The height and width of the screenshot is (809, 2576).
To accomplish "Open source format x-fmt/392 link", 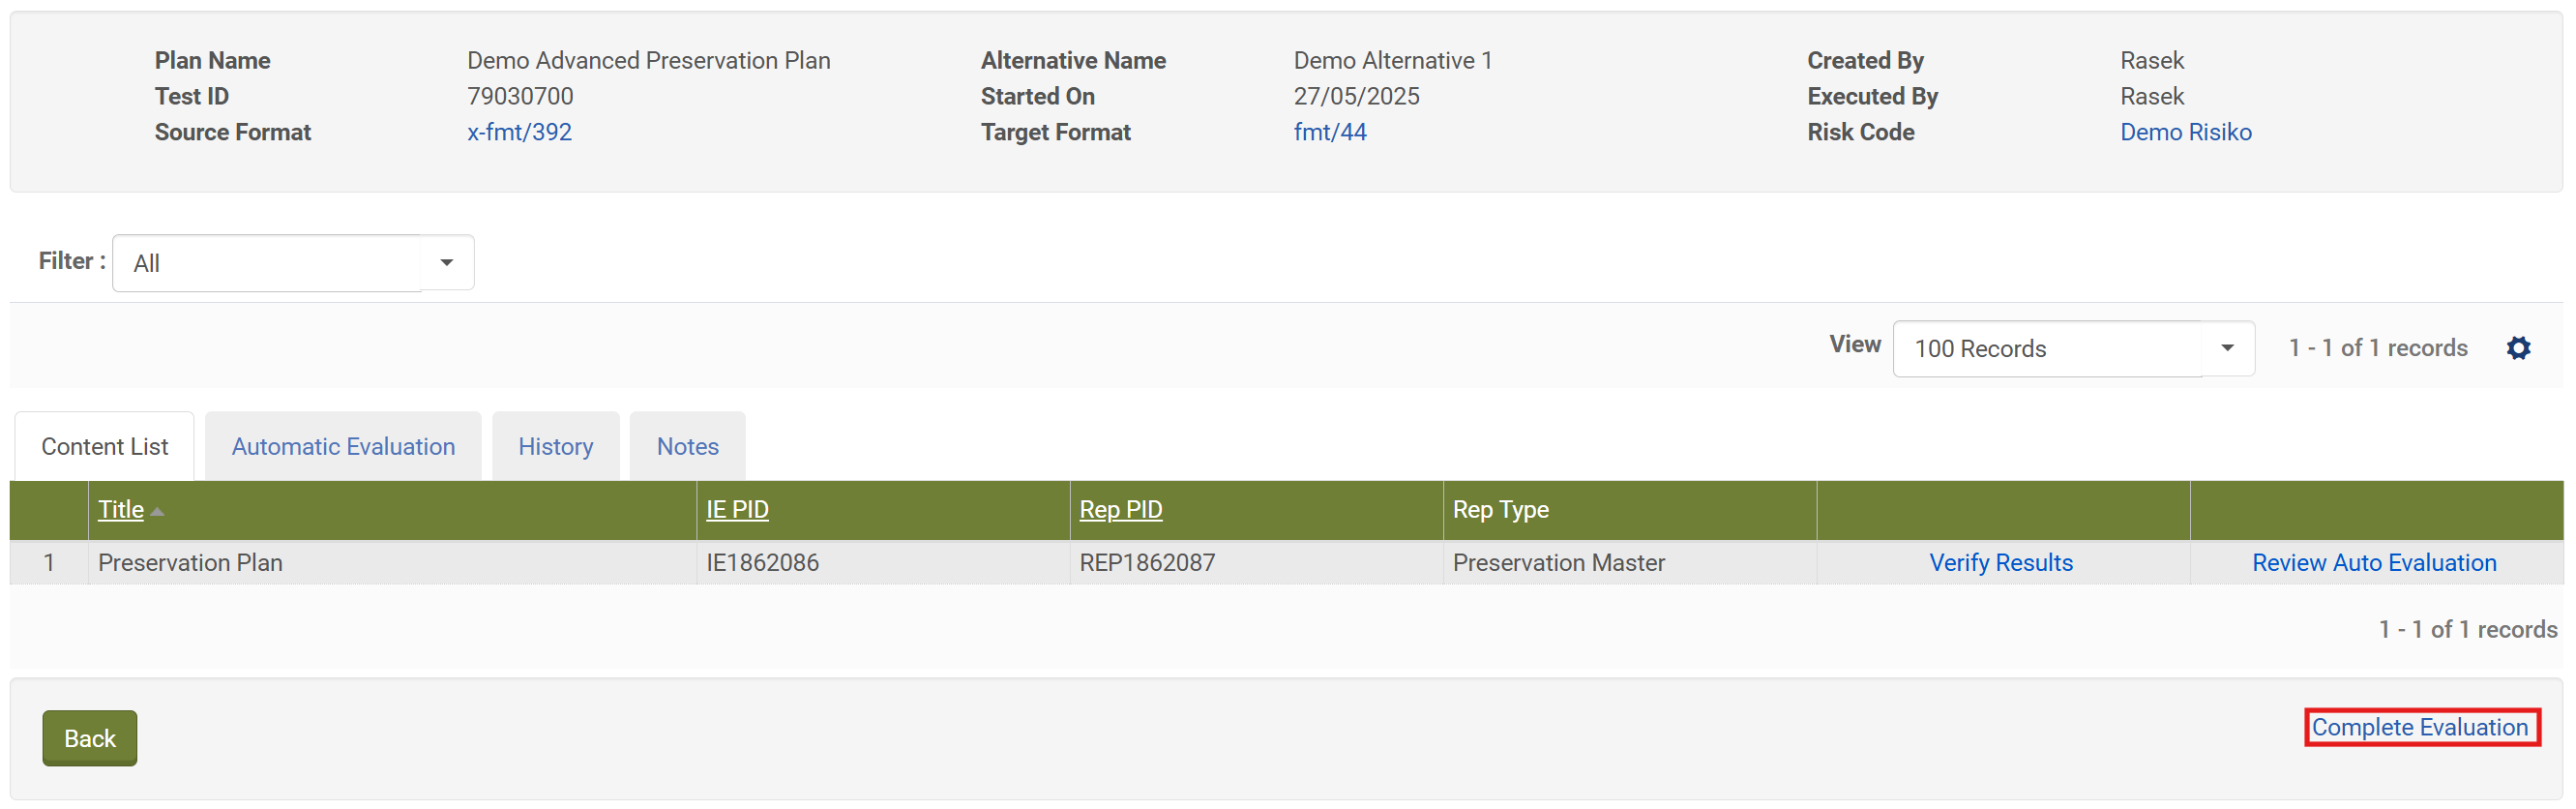I will (x=519, y=132).
